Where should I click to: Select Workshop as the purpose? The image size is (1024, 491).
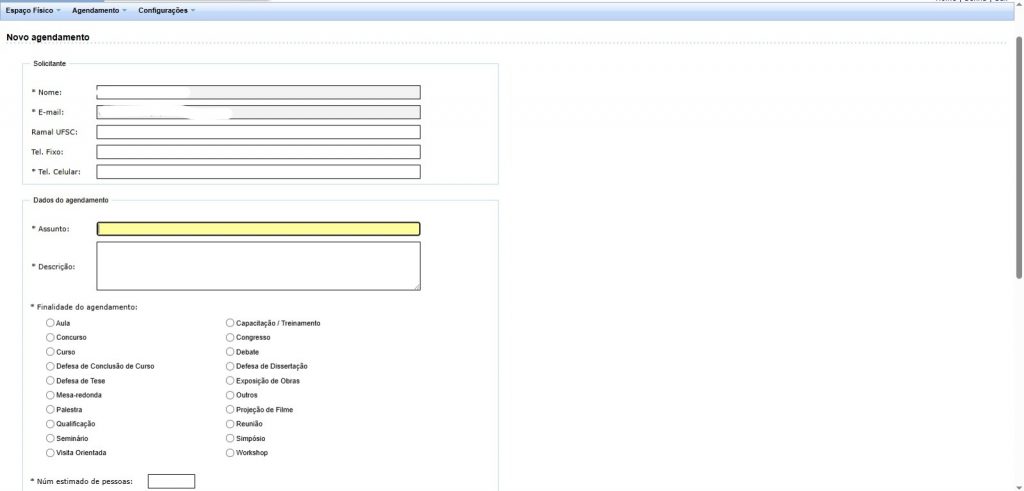(230, 453)
